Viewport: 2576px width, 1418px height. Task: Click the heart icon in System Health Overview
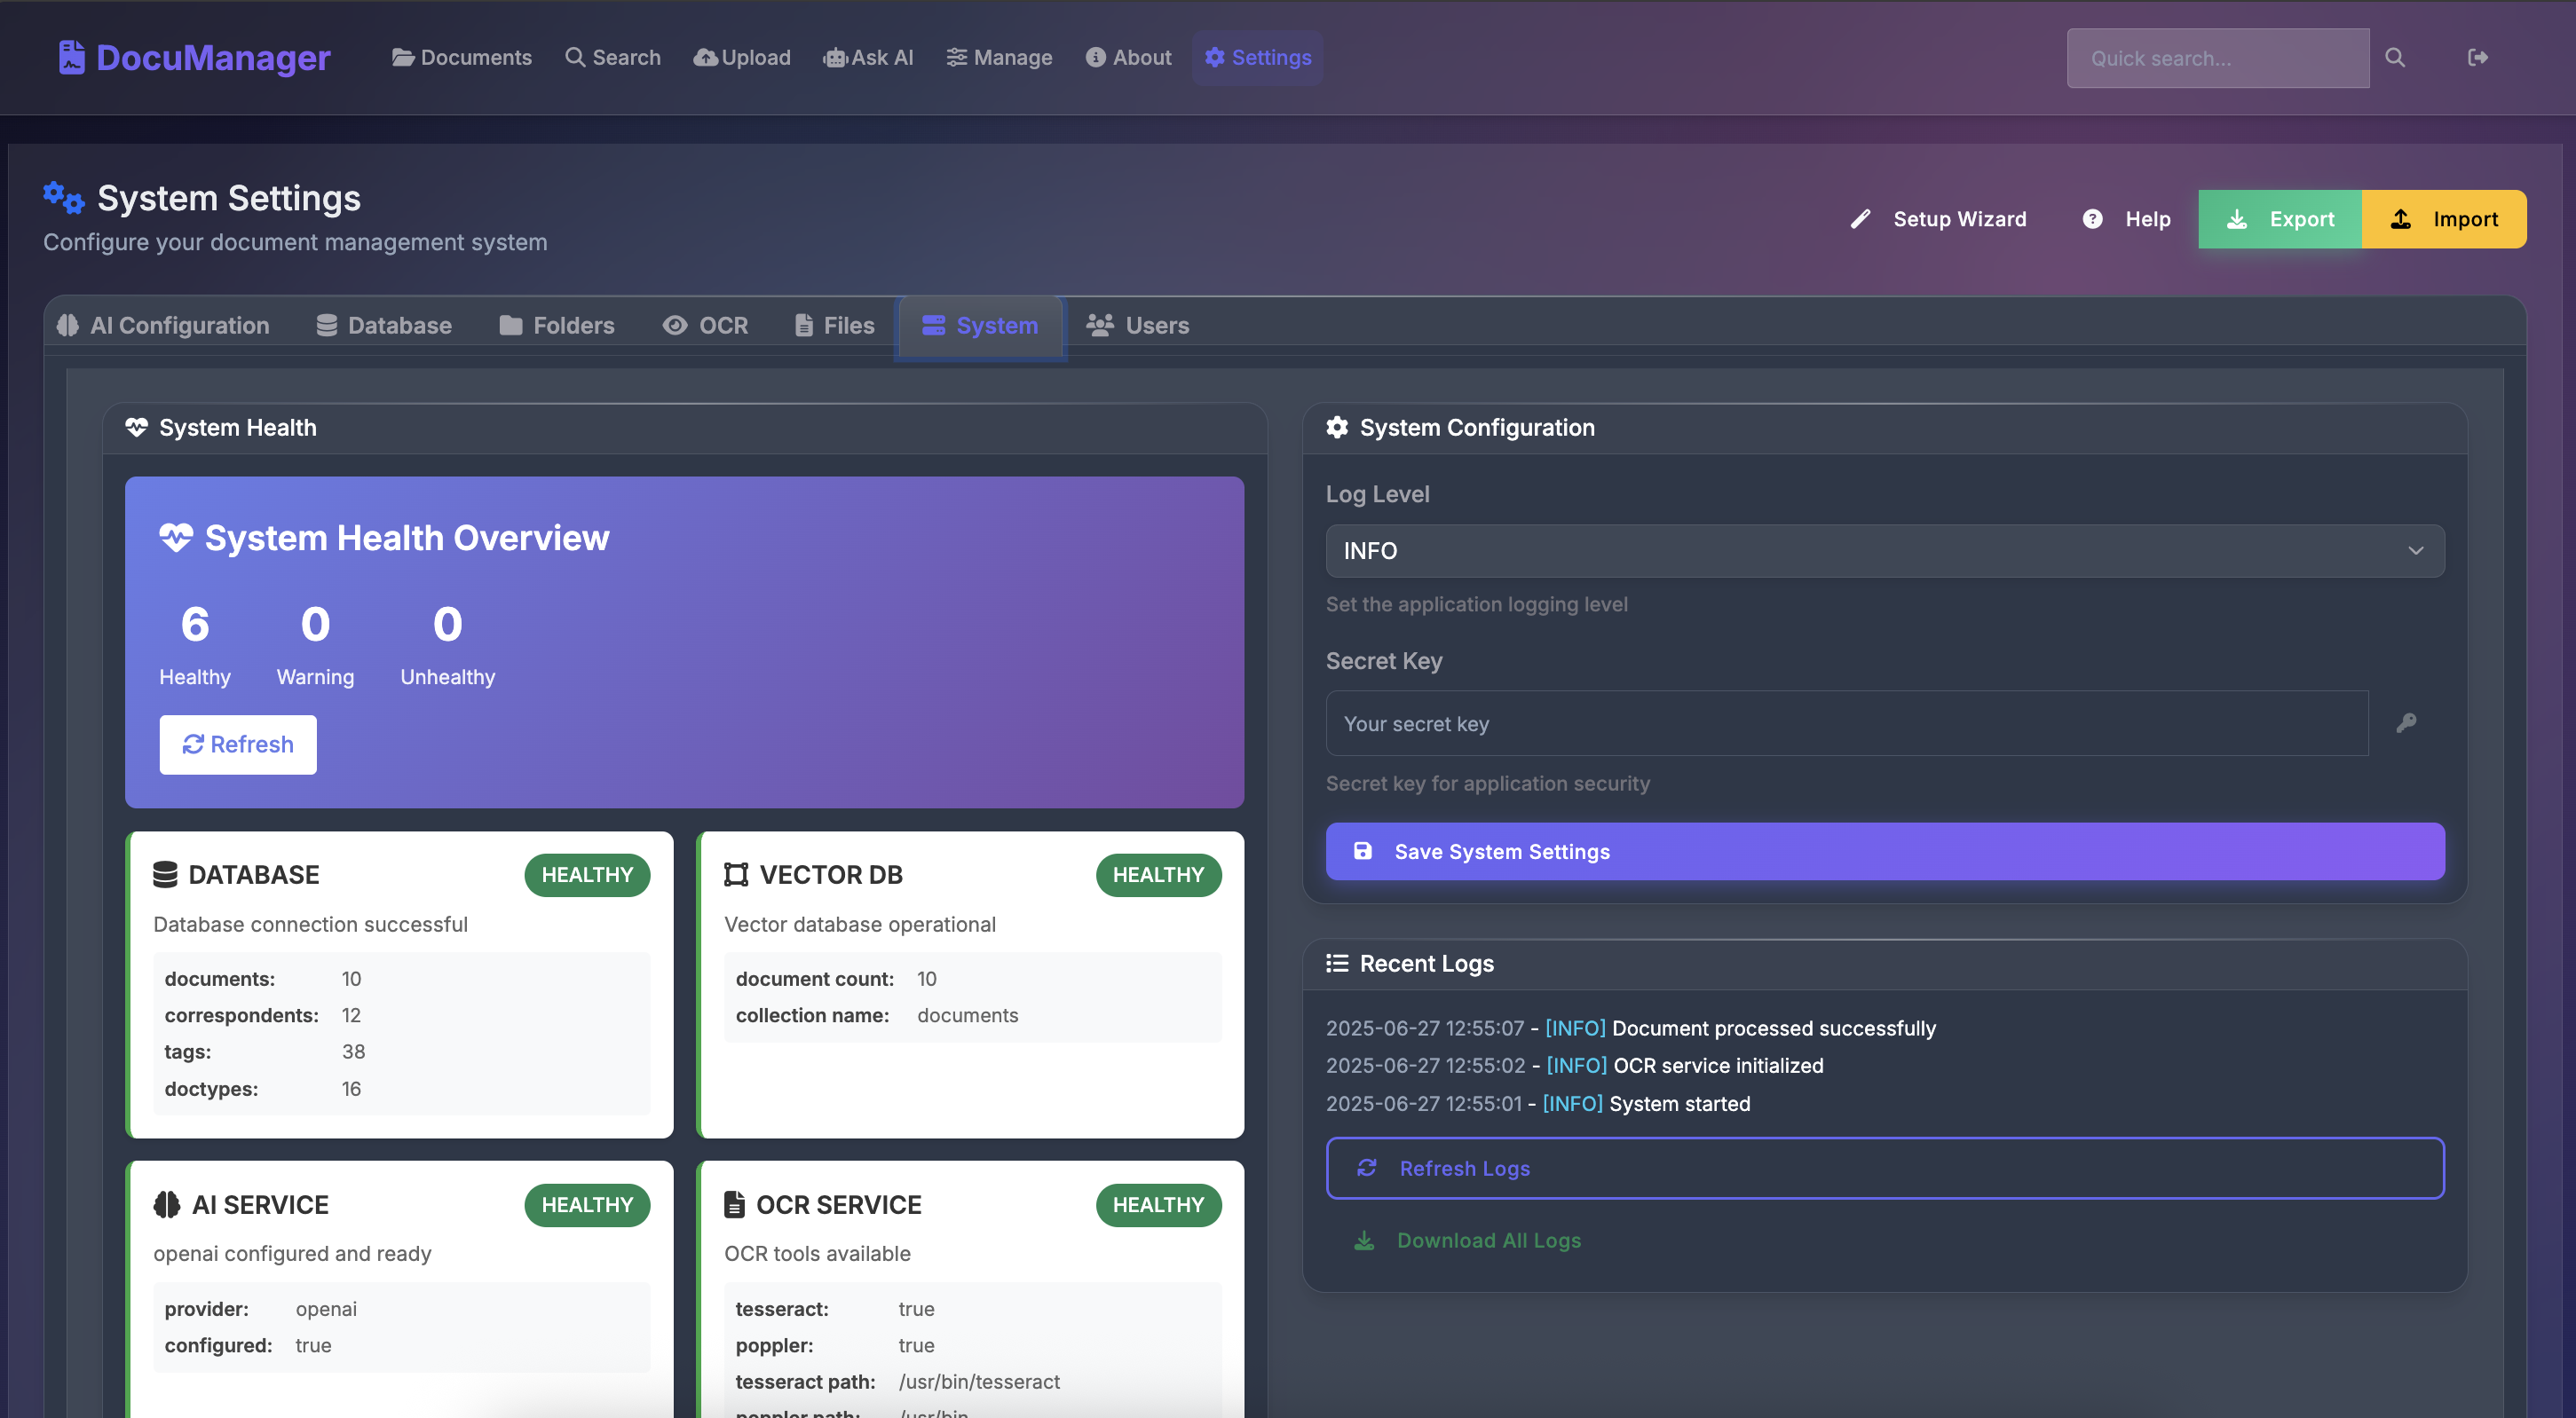[x=176, y=538]
